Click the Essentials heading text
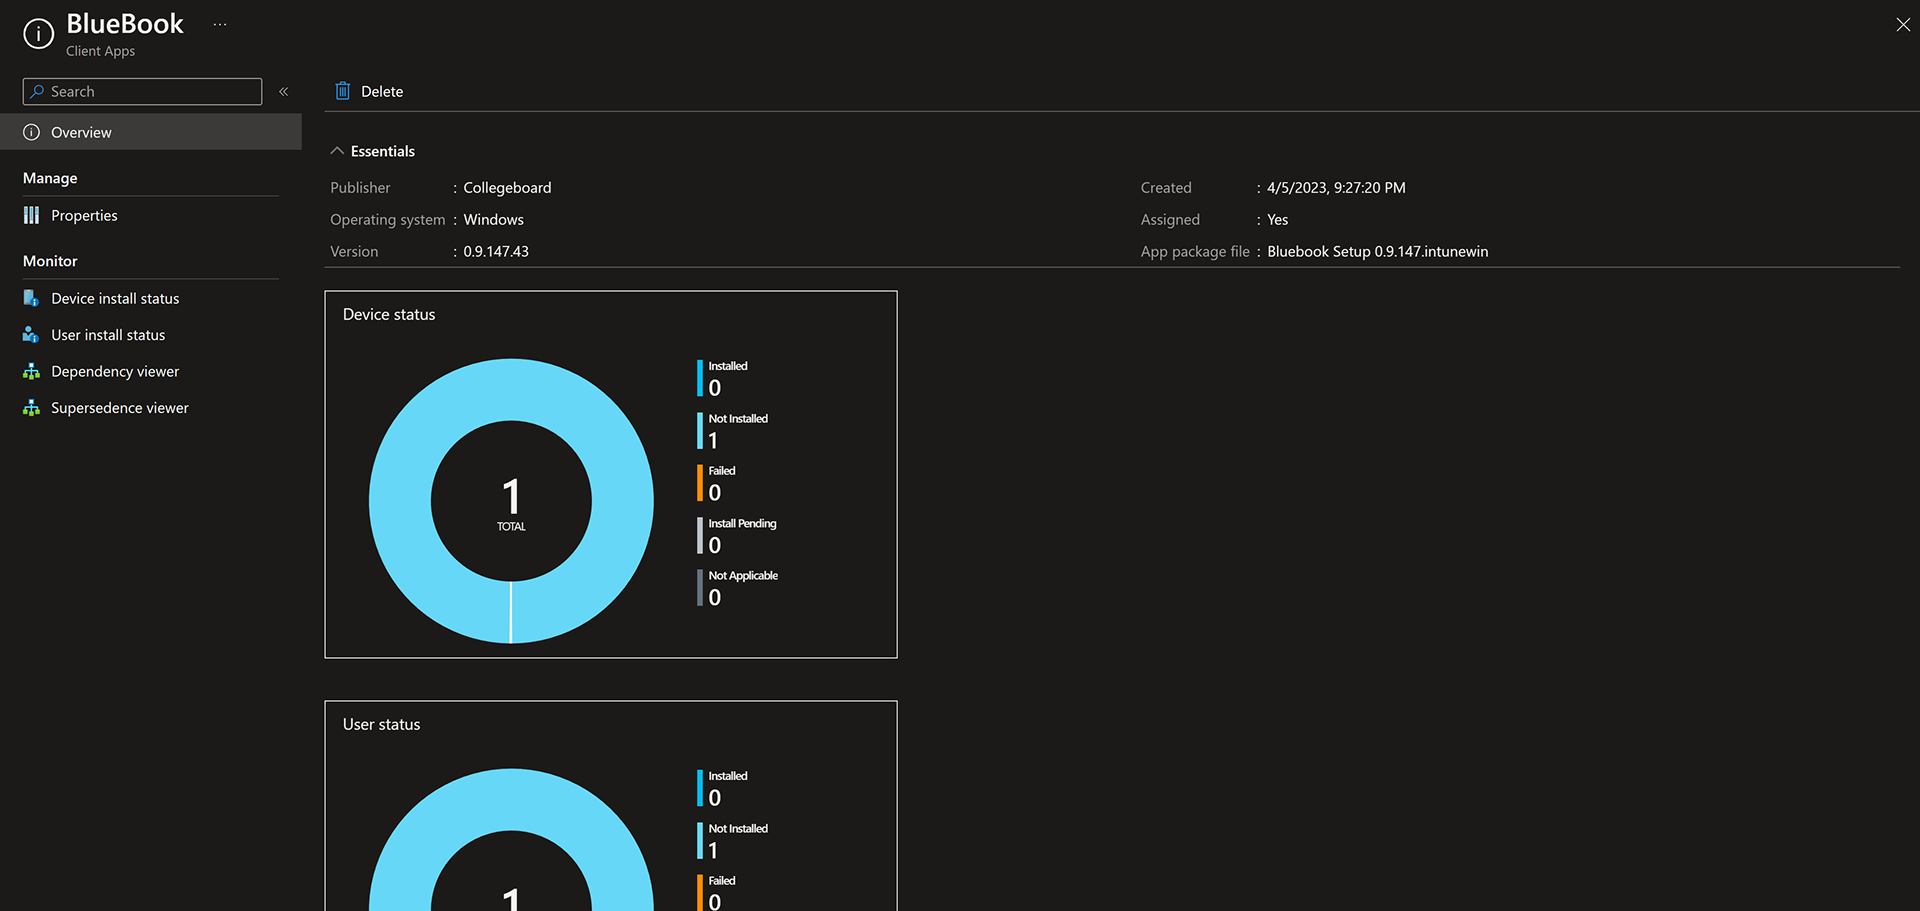This screenshot has height=911, width=1920. click(x=383, y=151)
